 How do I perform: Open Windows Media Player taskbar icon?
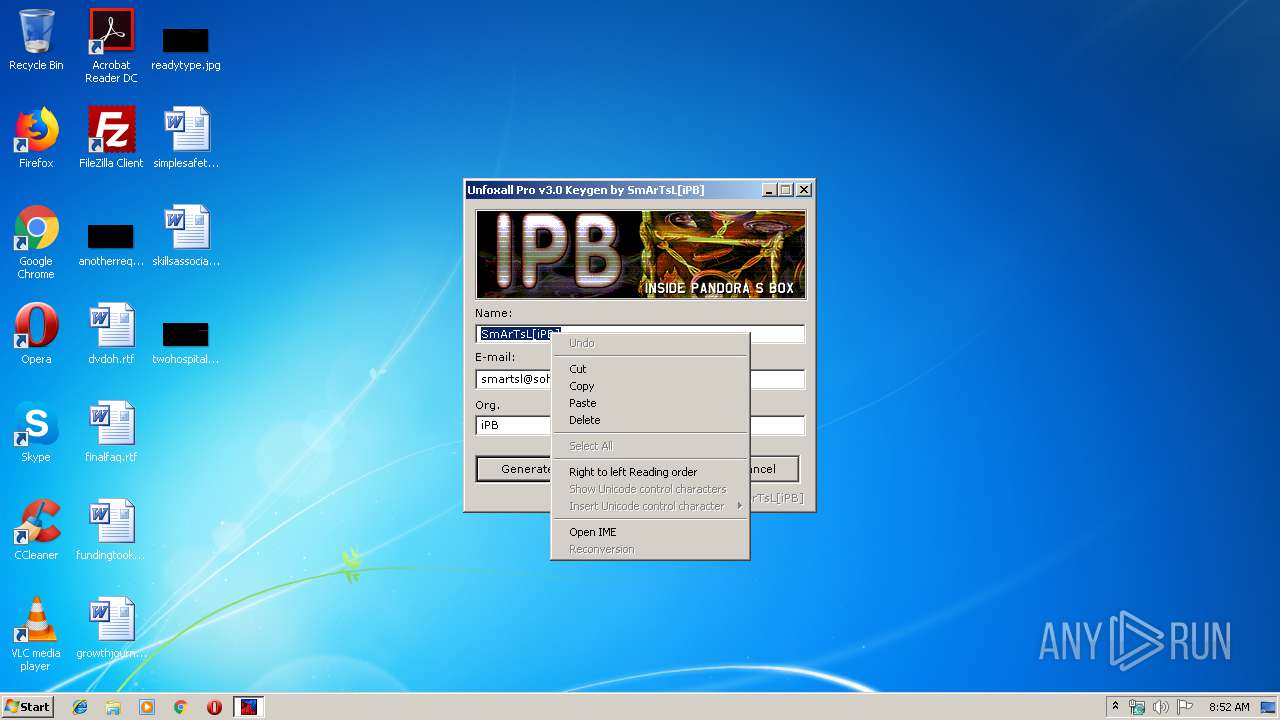coord(147,707)
